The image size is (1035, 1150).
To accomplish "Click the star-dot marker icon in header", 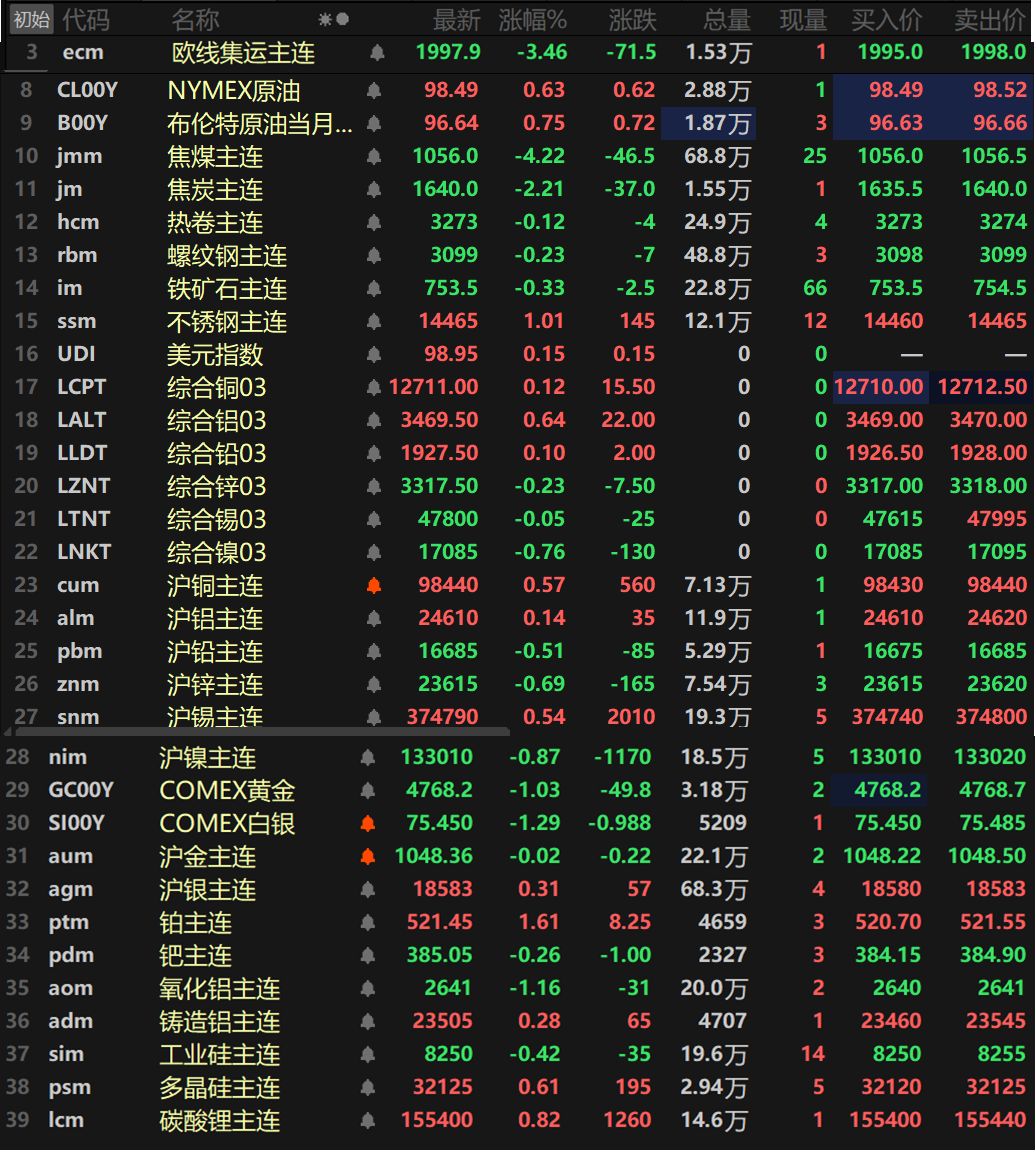I will pyautogui.click(x=333, y=19).
